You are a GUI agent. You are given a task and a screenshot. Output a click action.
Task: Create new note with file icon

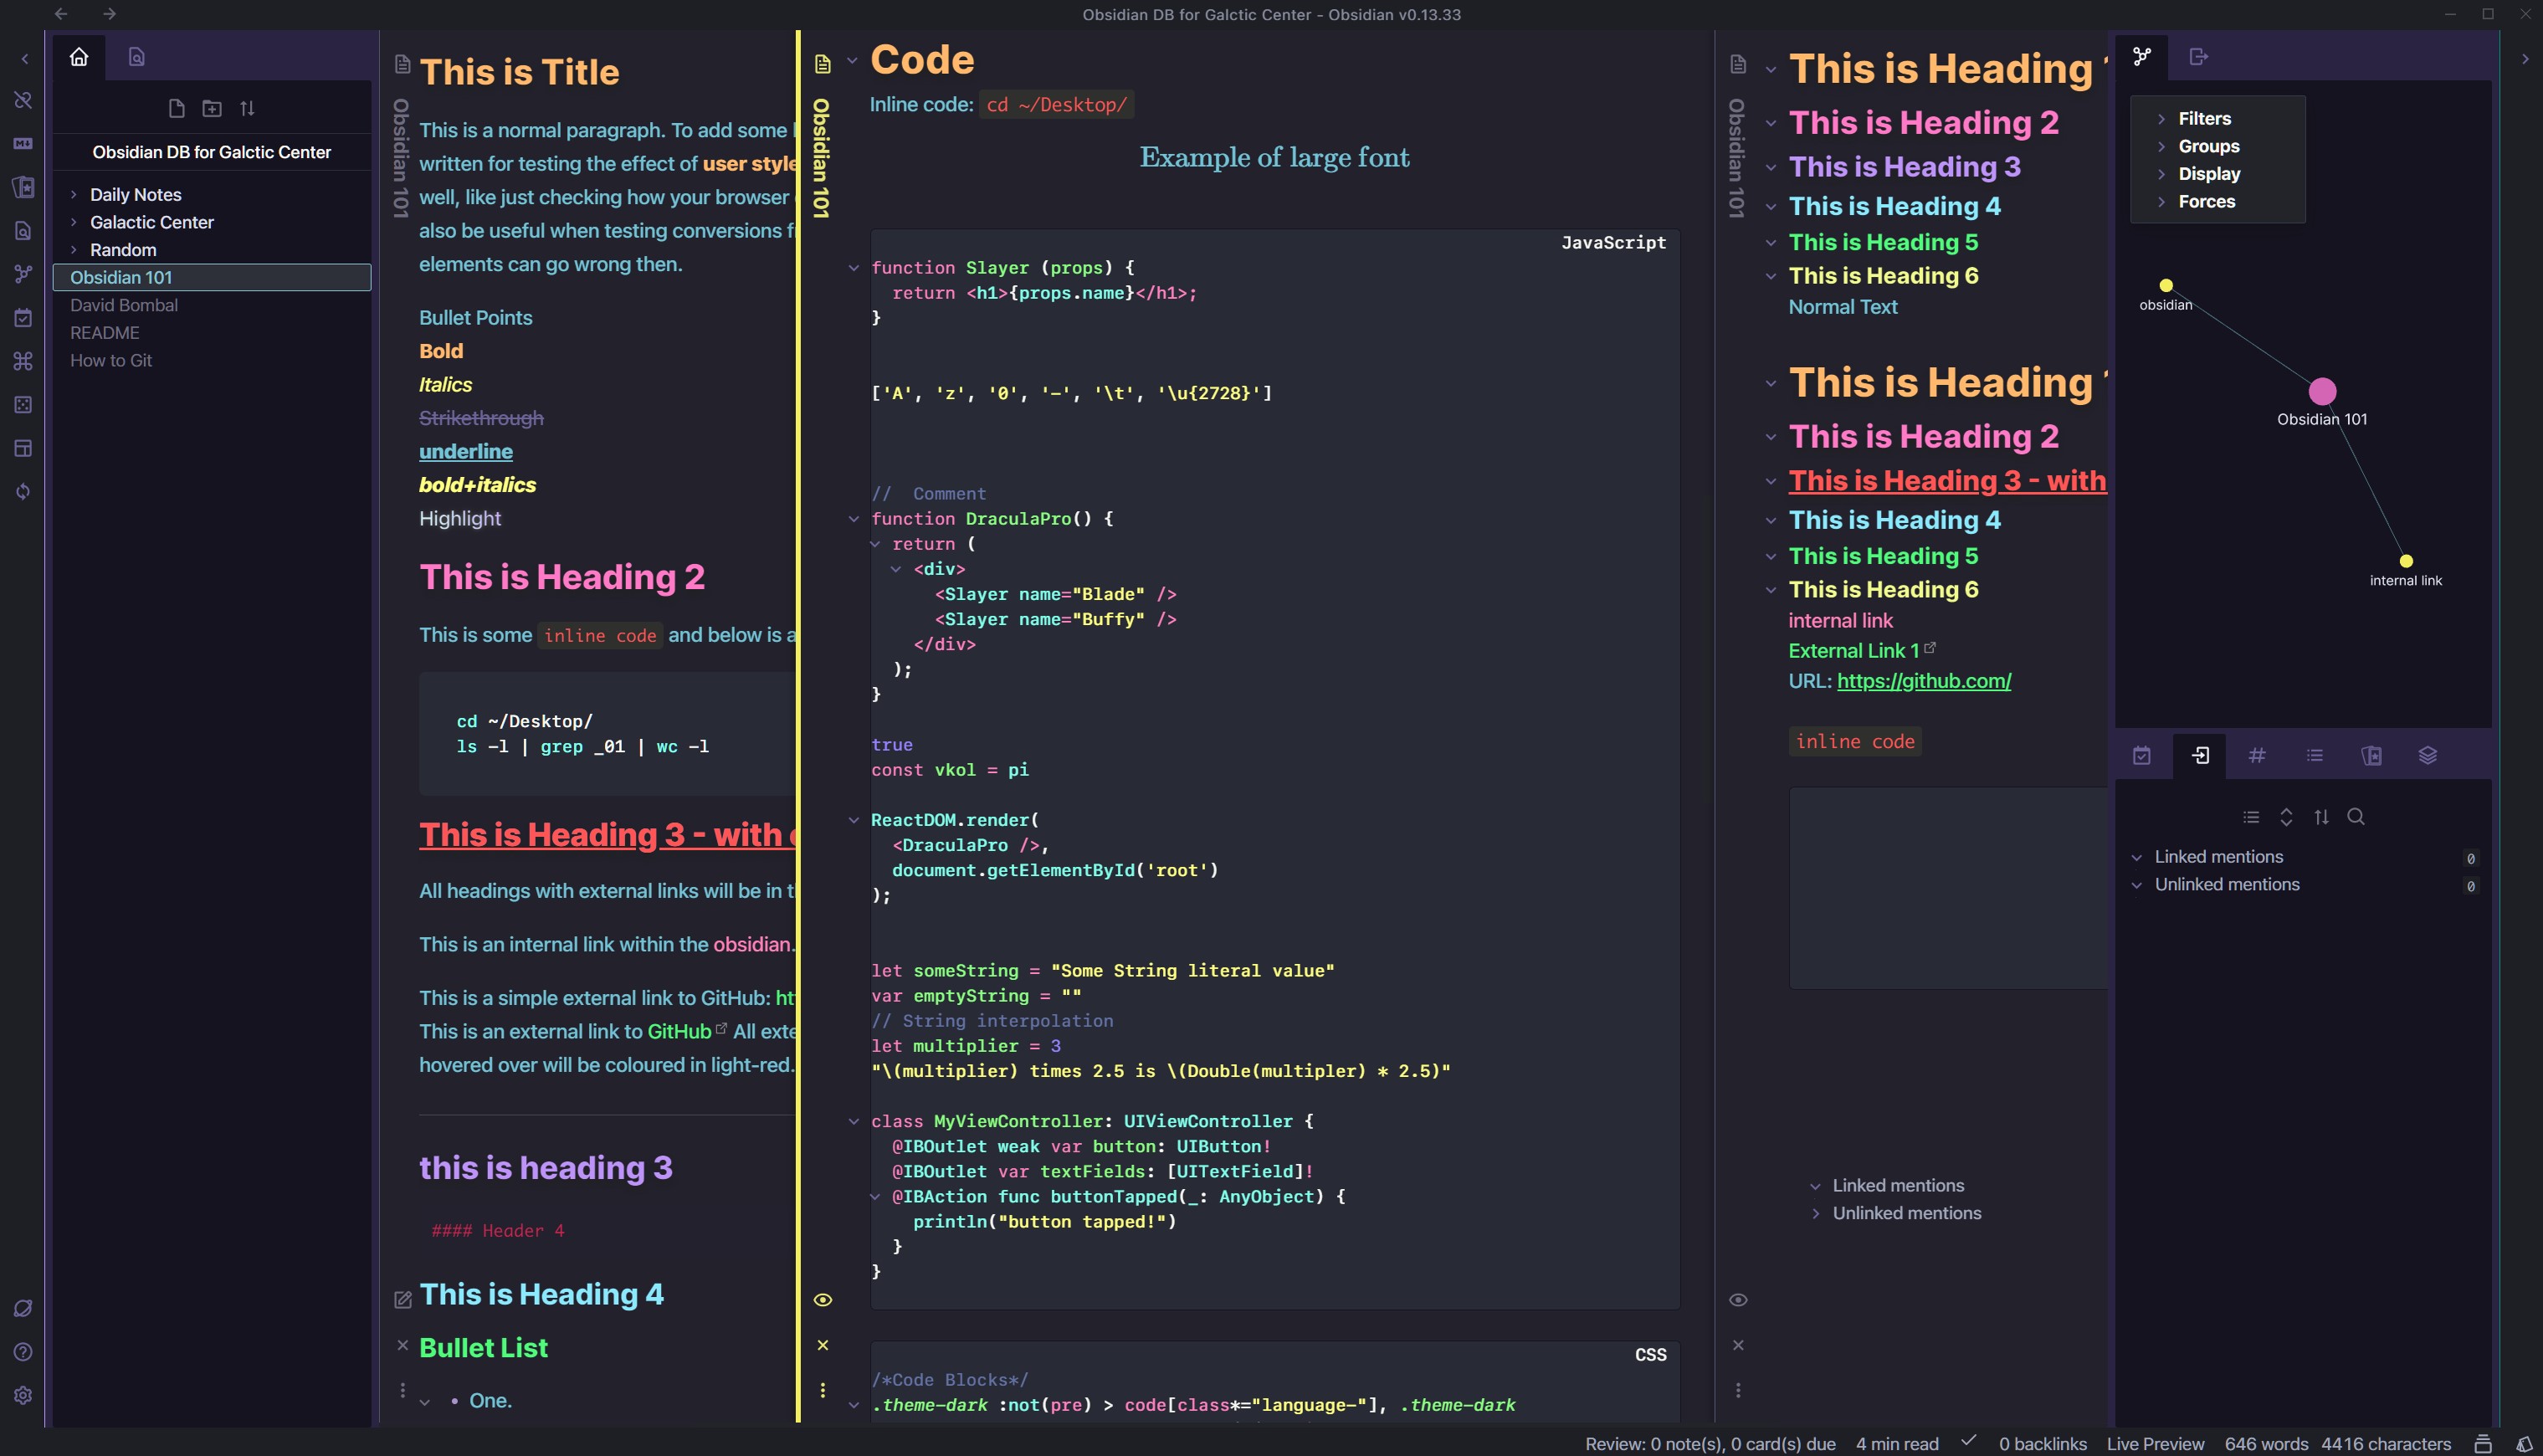pyautogui.click(x=177, y=108)
